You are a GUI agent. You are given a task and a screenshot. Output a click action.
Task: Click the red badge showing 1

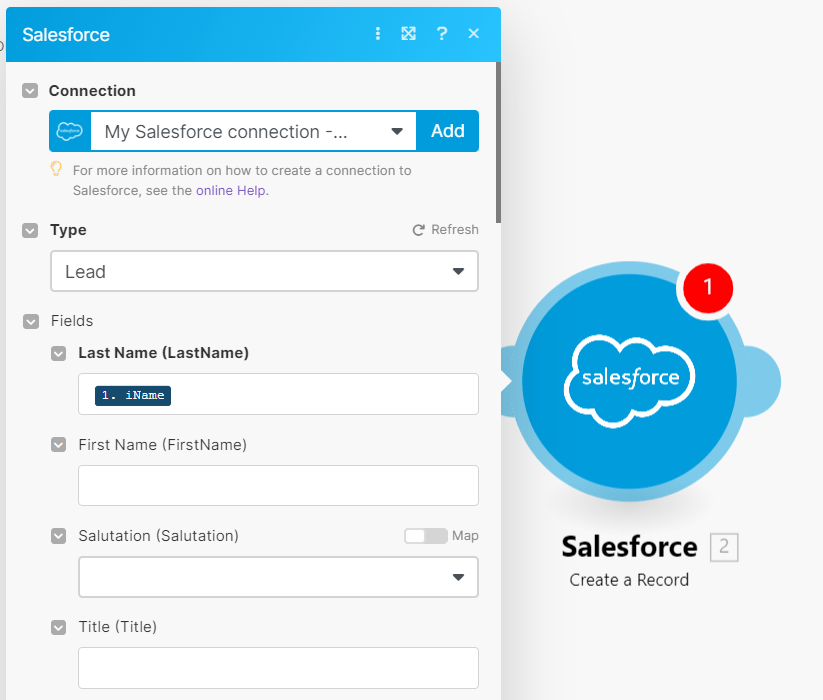point(708,288)
